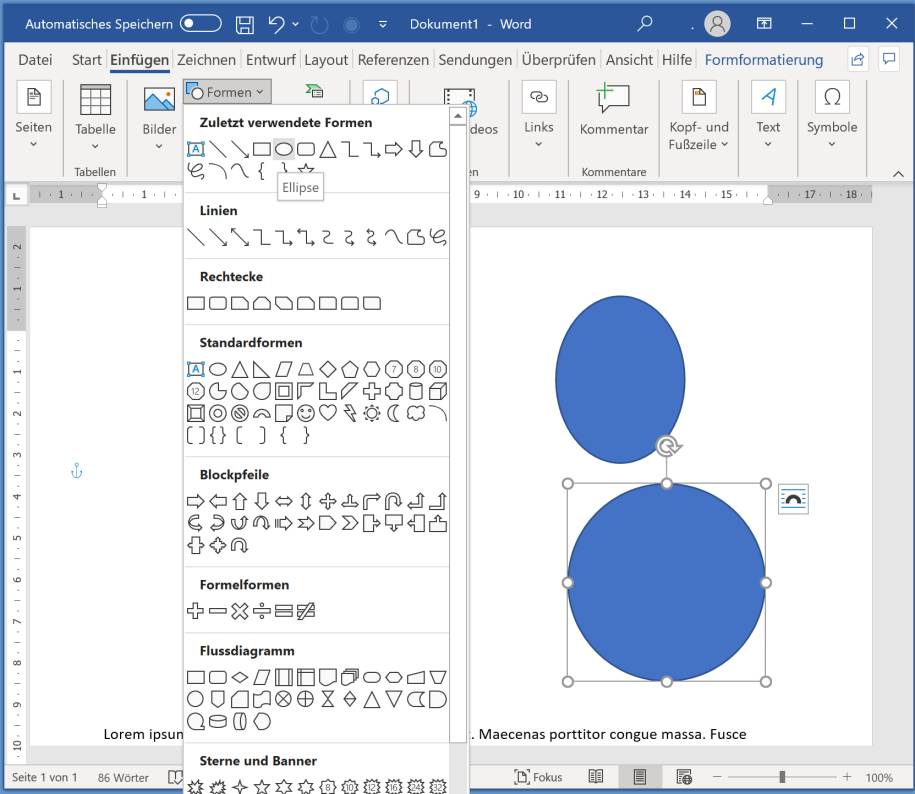Click the shapes gallery scrollbar

pos(459,400)
